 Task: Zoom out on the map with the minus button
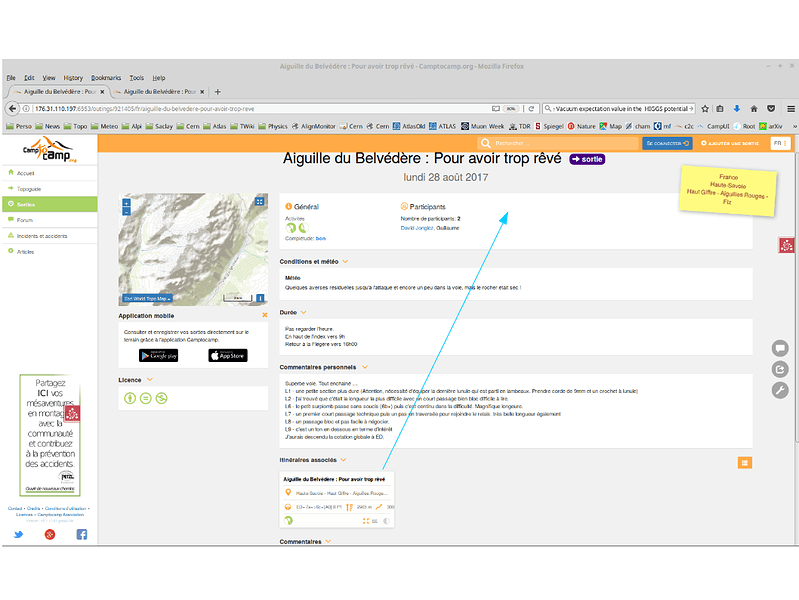tap(126, 211)
